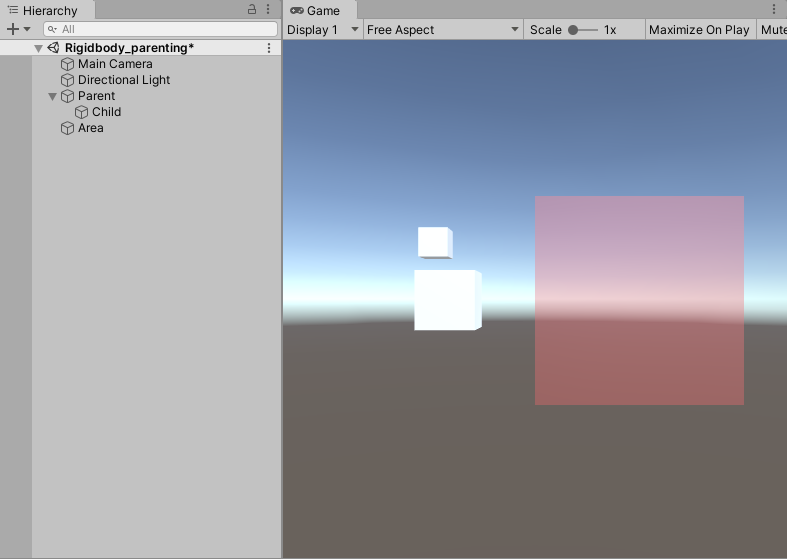This screenshot has height=559, width=787.
Task: Click the Main Camera cube icon
Action: tap(67, 64)
